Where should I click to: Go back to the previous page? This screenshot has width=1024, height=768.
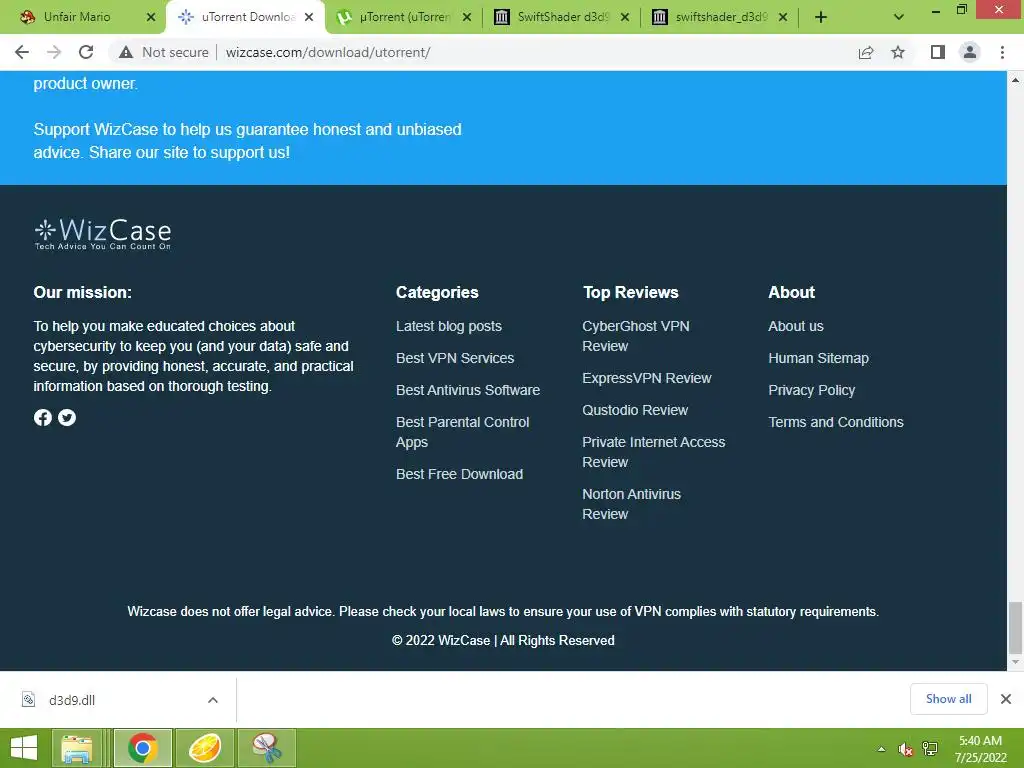click(22, 52)
